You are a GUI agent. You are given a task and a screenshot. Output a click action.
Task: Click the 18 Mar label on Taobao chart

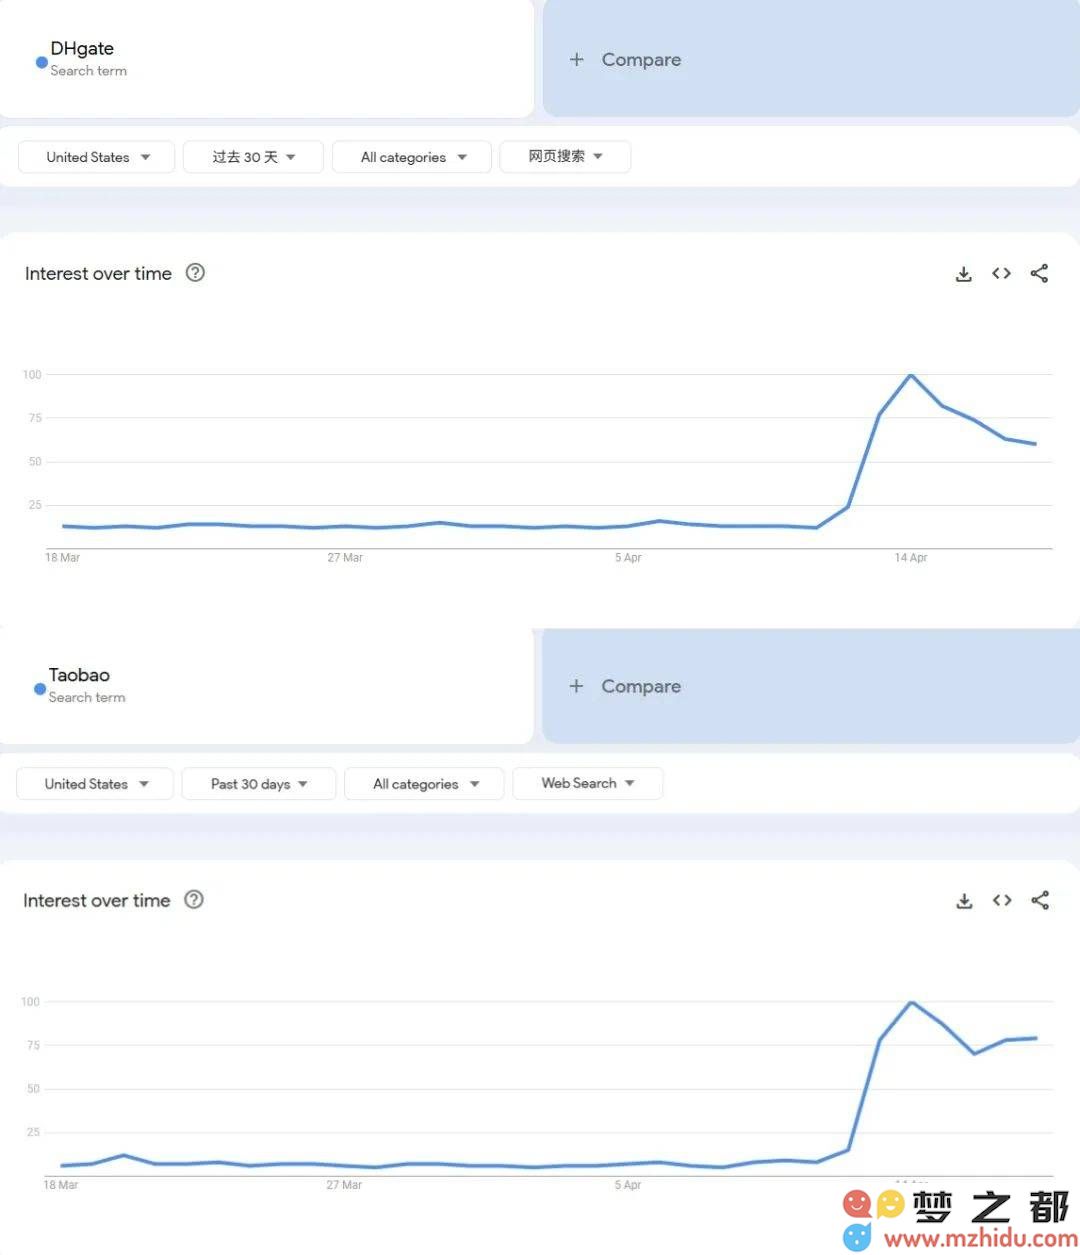point(61,1185)
